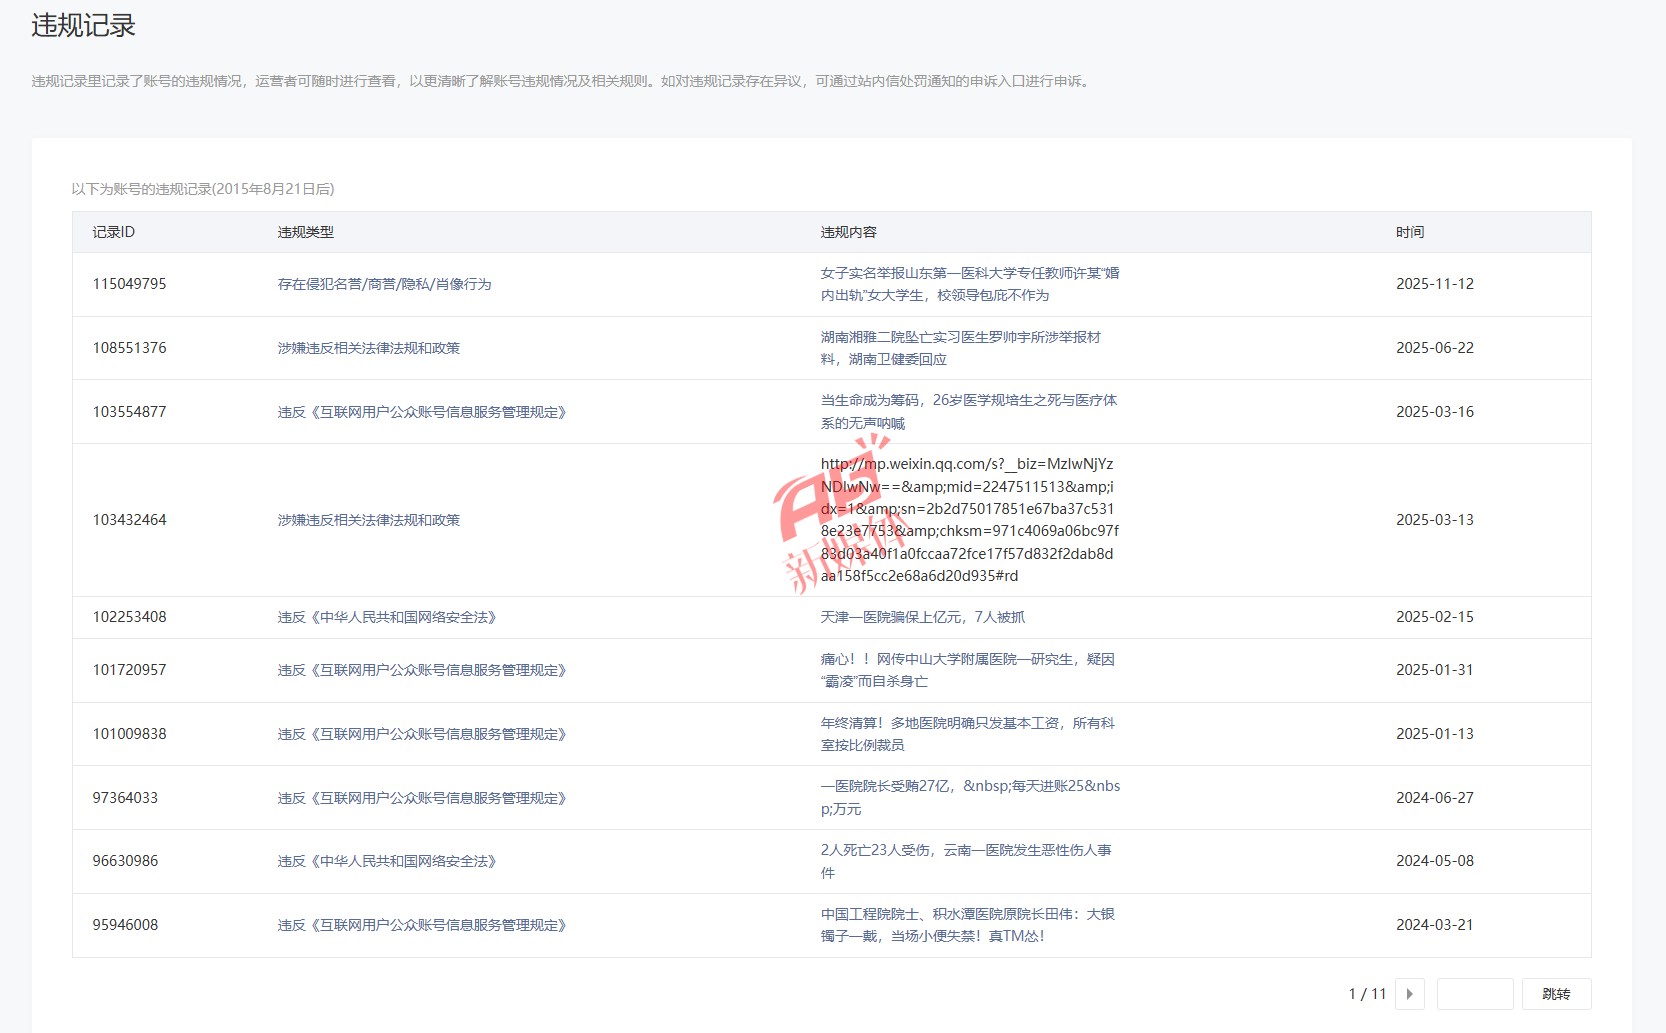1666x1033 pixels.
Task: Open violation type link for record 103554877
Action: (x=421, y=412)
